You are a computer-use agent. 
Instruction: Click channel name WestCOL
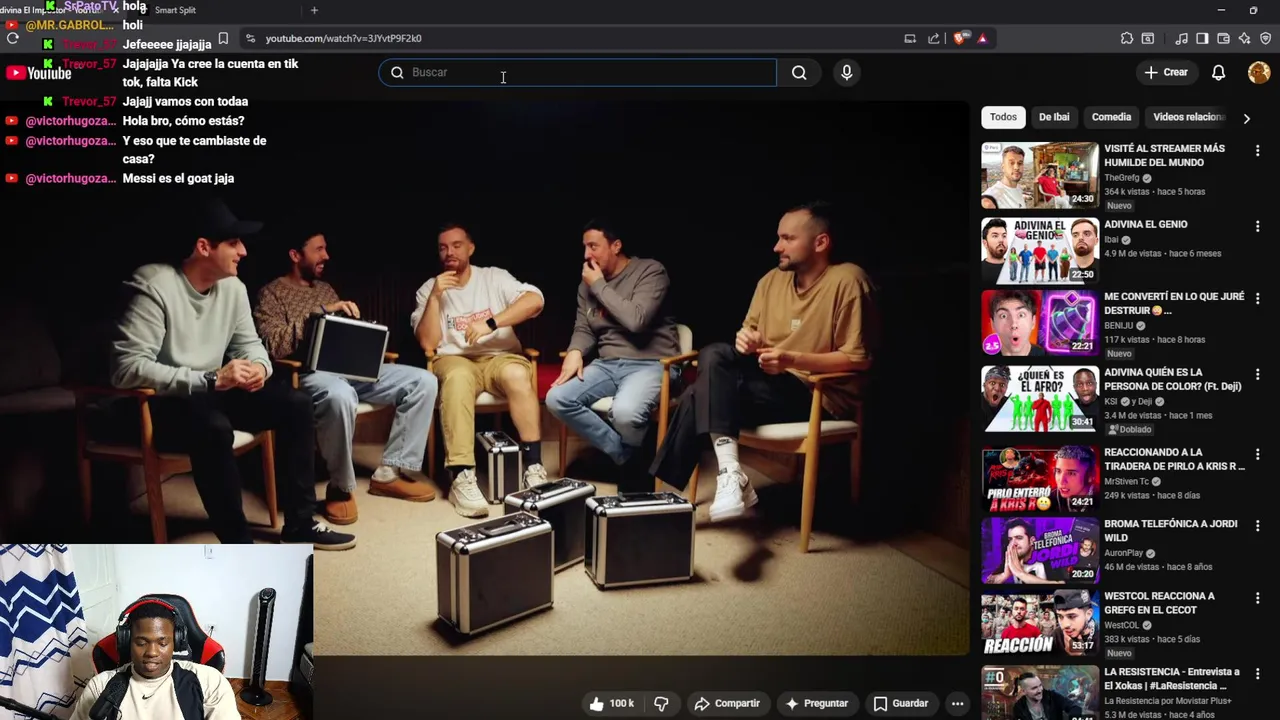1122,625
